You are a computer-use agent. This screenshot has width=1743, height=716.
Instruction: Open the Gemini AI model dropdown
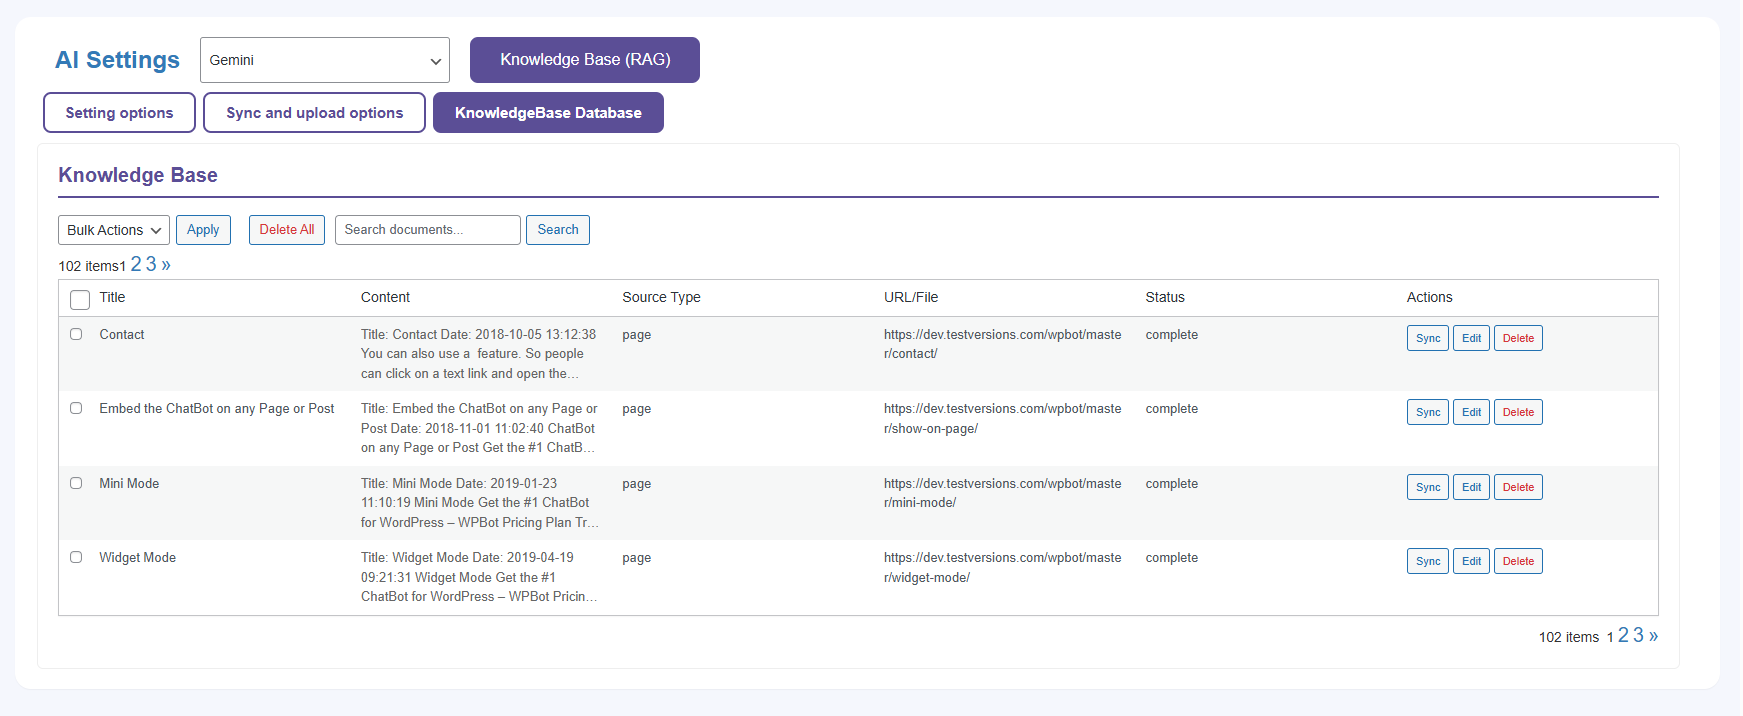click(x=324, y=60)
